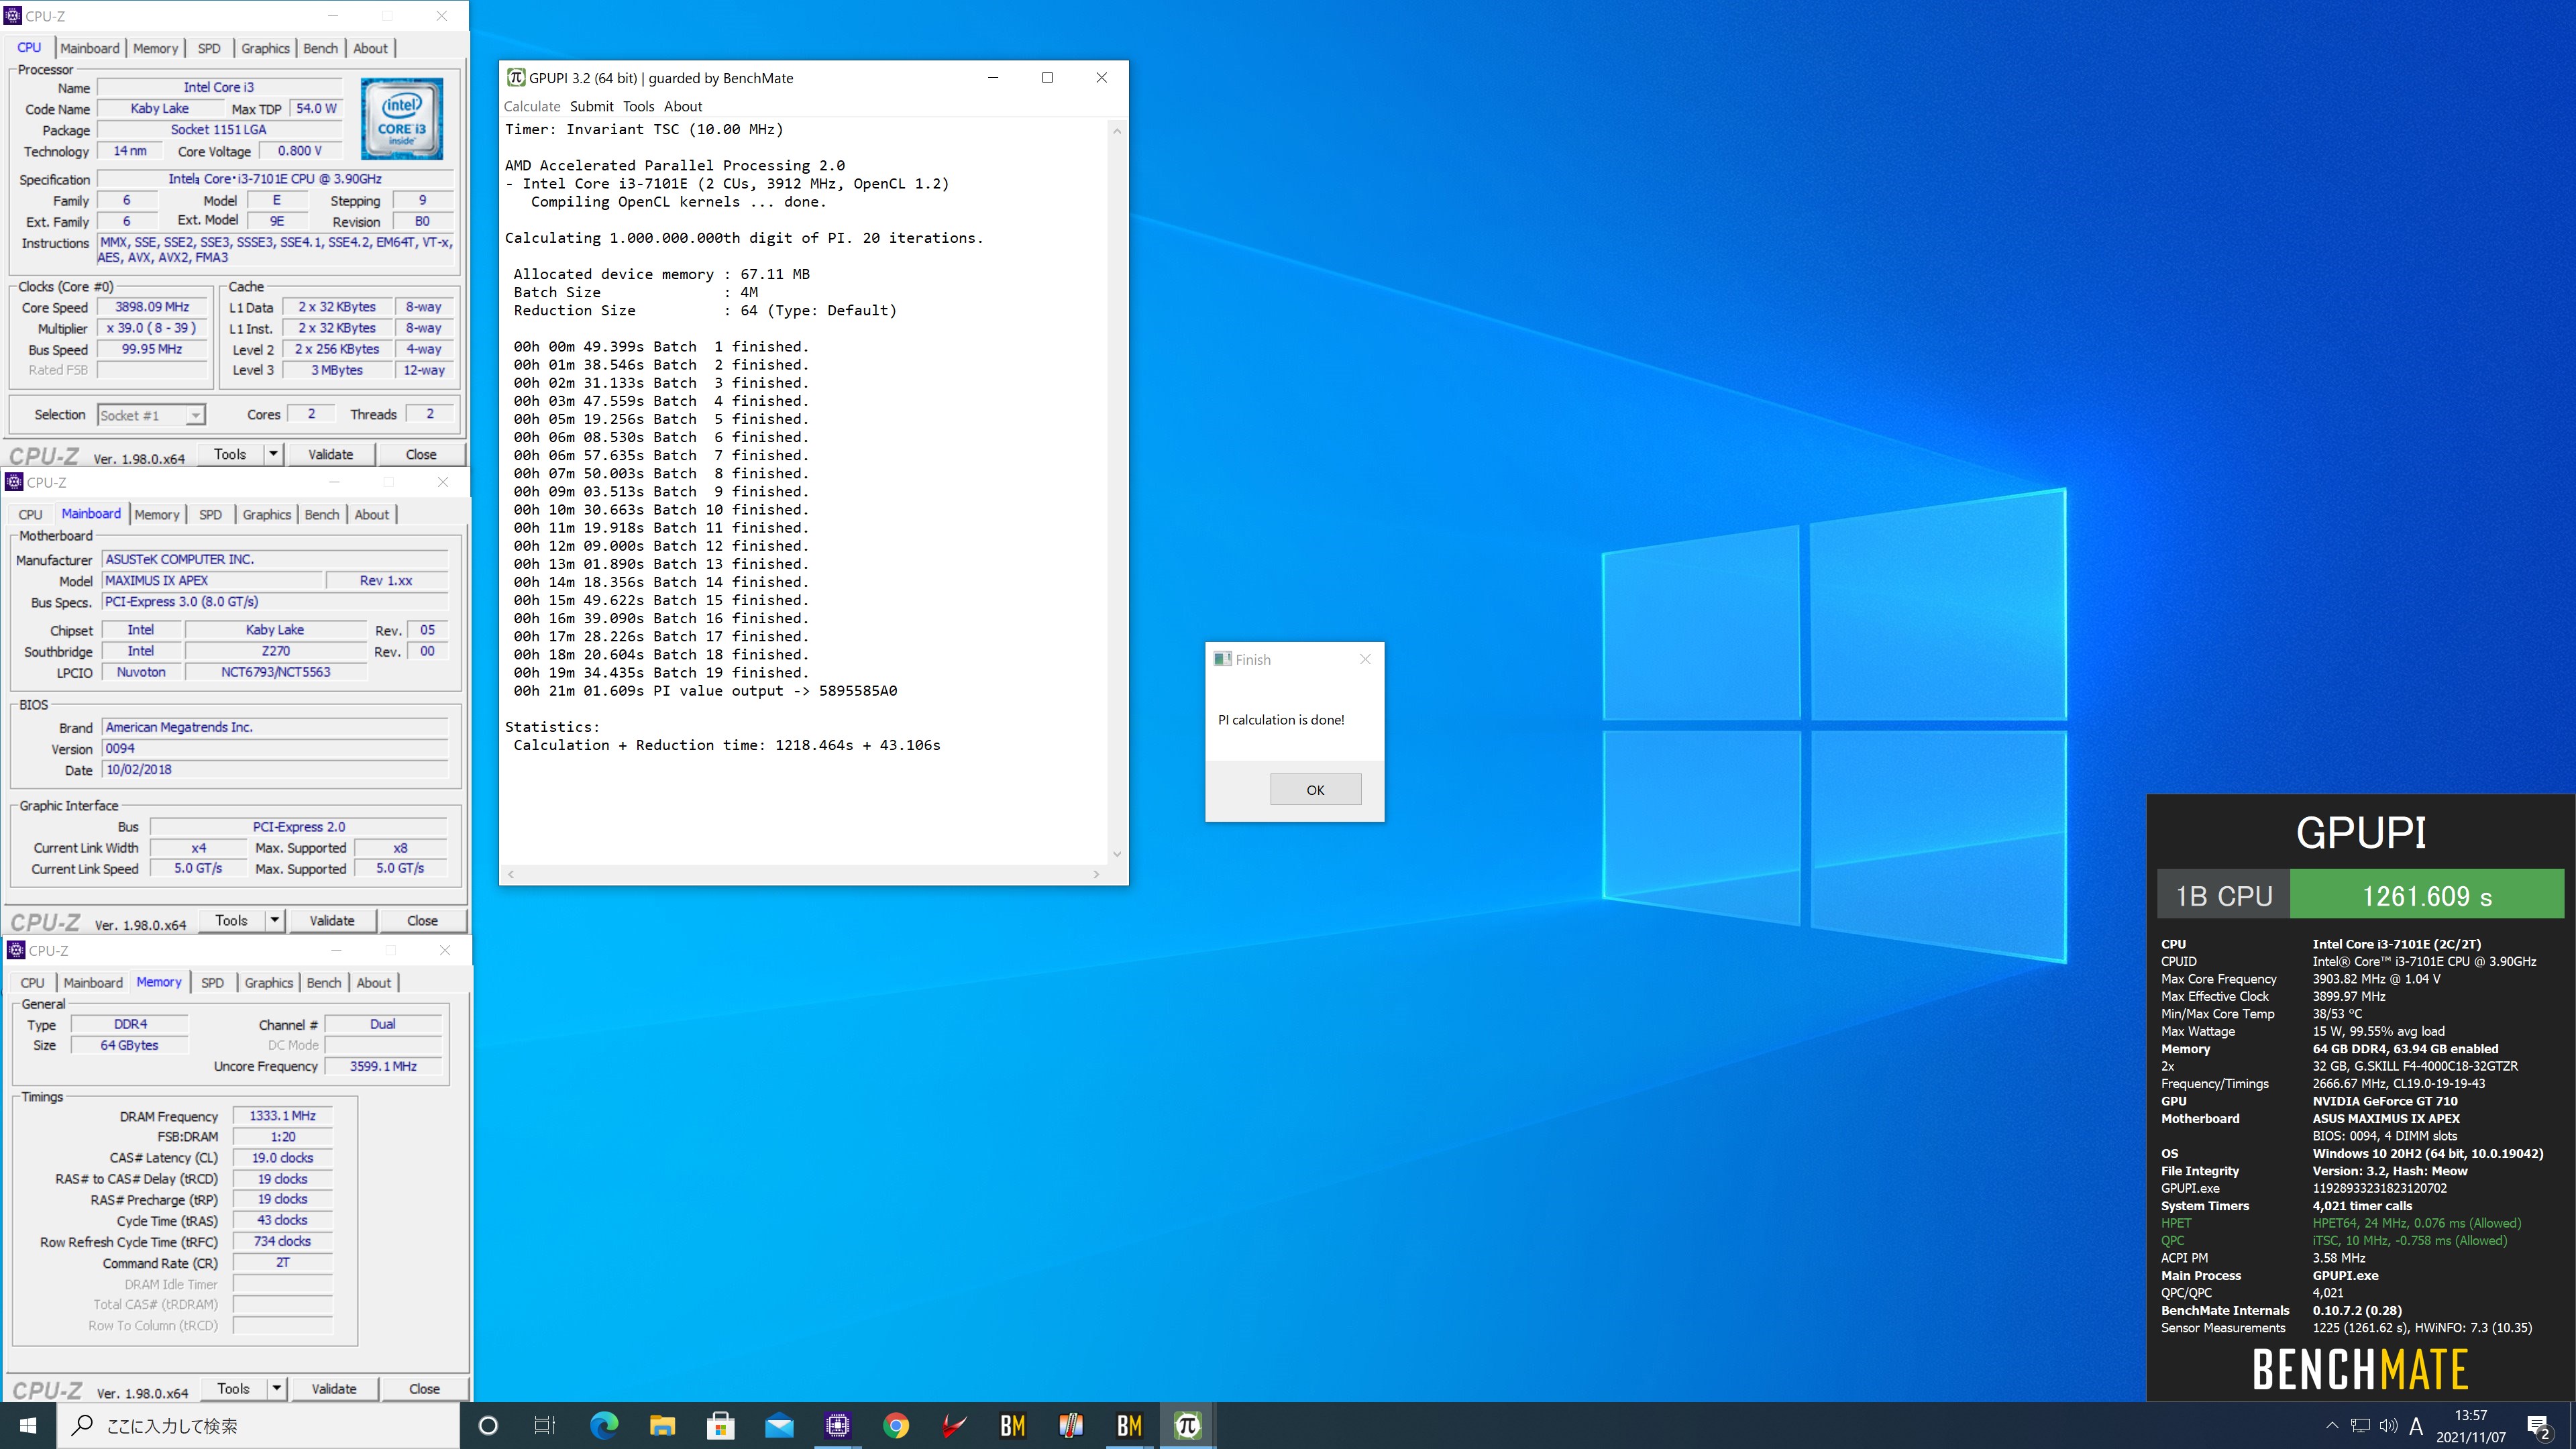Viewport: 2576px width, 1449px height.
Task: Click the DRAM Frequency value 1333.1 MHz
Action: click(282, 1115)
